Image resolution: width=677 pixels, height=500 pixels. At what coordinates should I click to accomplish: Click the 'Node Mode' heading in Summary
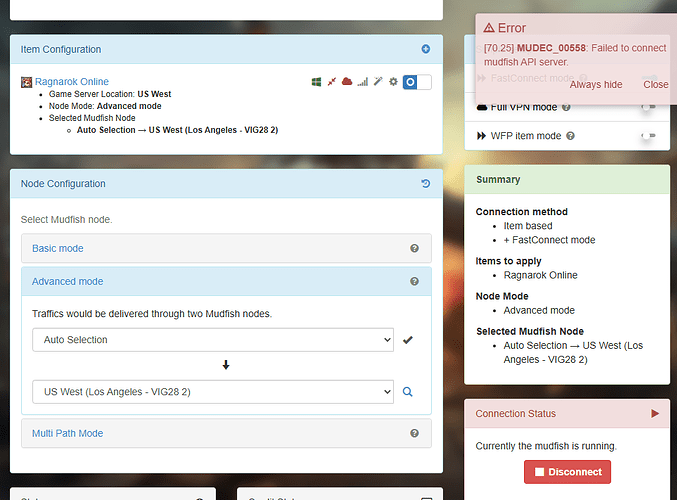pos(502,296)
